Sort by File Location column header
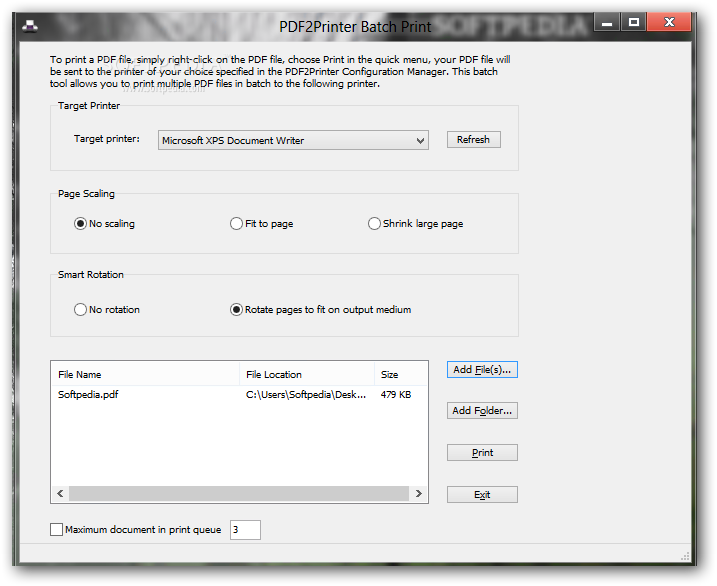 point(307,374)
